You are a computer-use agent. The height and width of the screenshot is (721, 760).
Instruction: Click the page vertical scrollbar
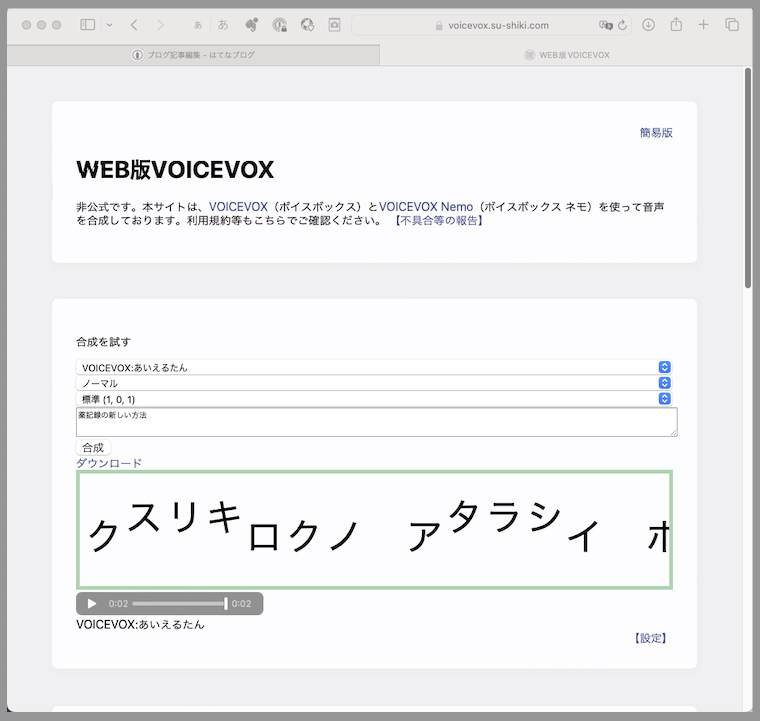click(x=748, y=178)
